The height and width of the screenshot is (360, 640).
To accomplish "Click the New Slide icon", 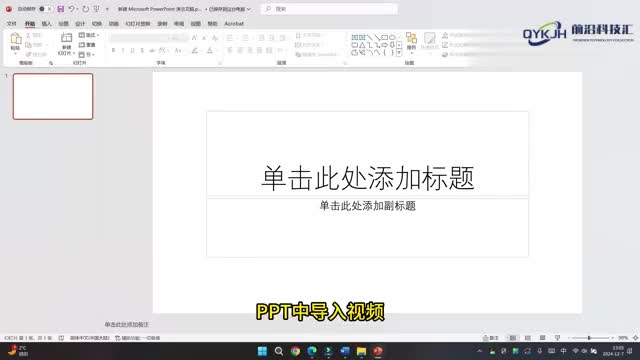I will point(66,38).
